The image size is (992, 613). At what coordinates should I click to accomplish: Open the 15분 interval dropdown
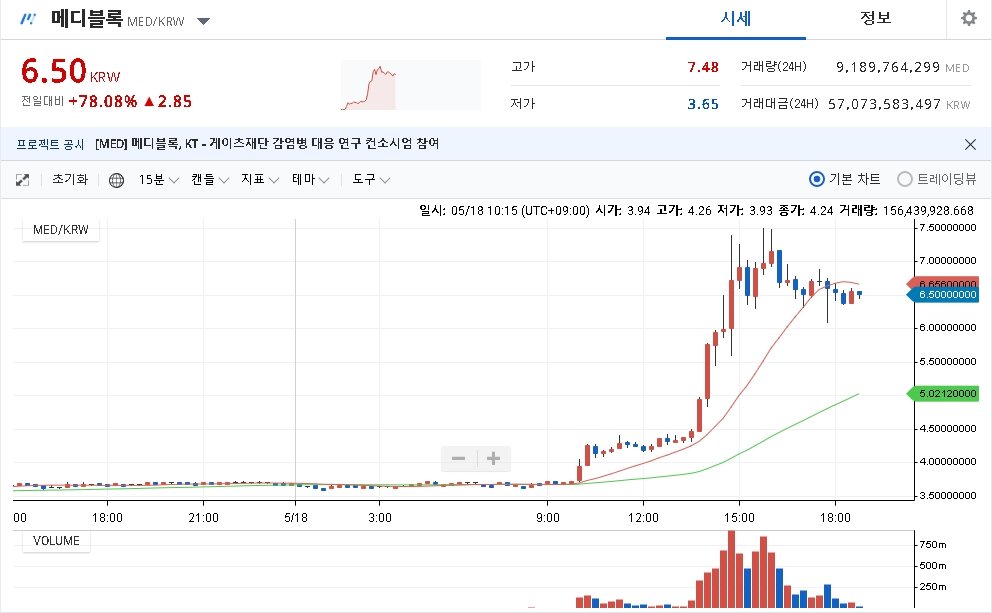159,180
